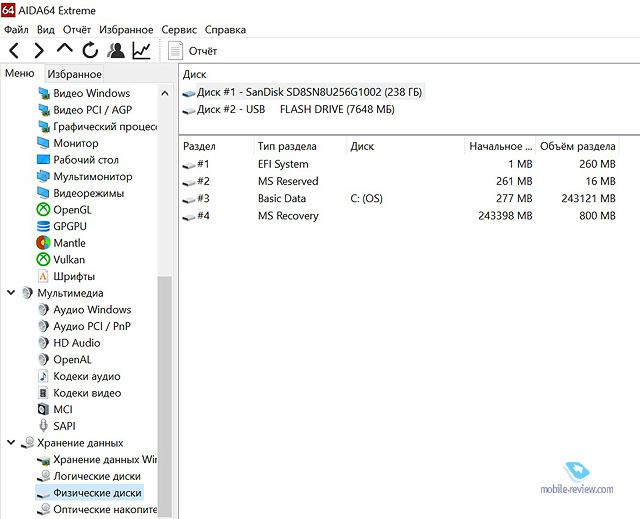Viewport: 640px width, 519px height.
Task: Click the SAPI microphone icon
Action: pyautogui.click(x=43, y=426)
